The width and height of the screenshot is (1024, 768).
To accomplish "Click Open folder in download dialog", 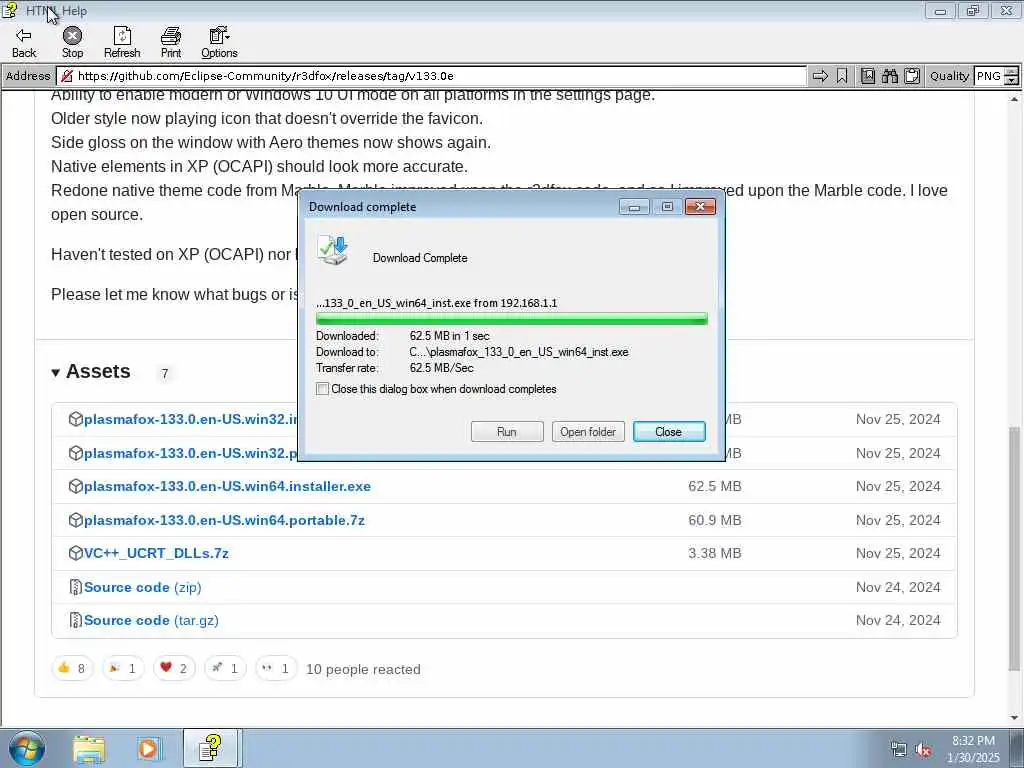I will pos(588,432).
